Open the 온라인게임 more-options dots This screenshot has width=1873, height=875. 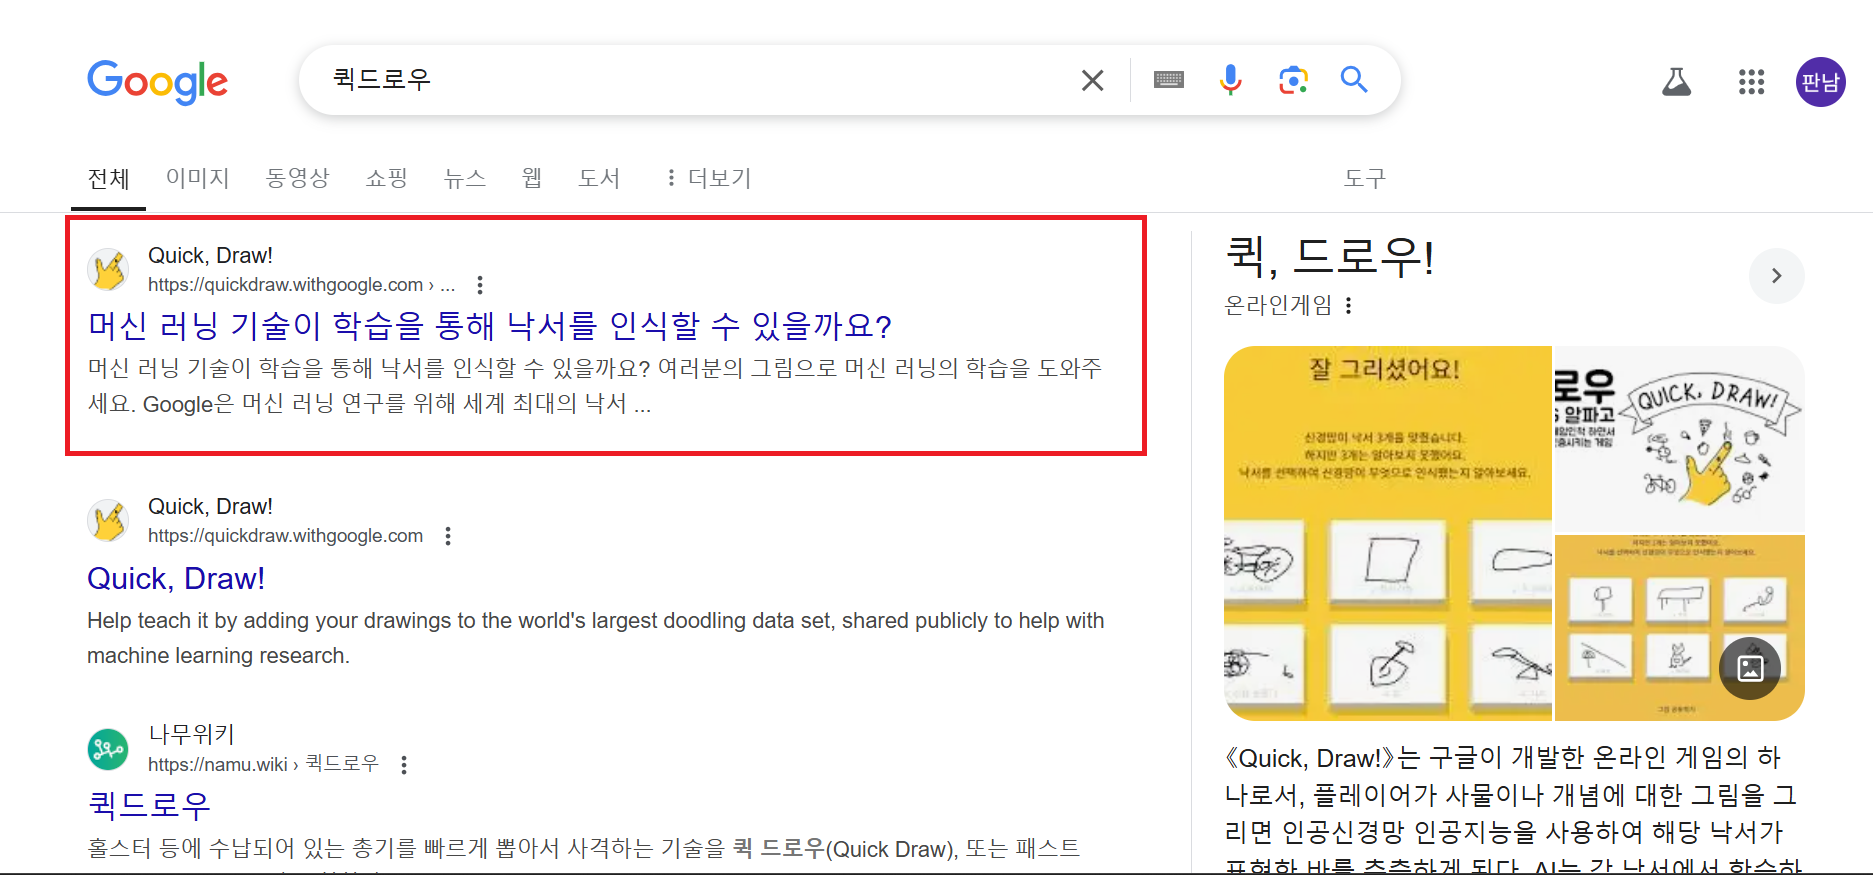[x=1349, y=305]
